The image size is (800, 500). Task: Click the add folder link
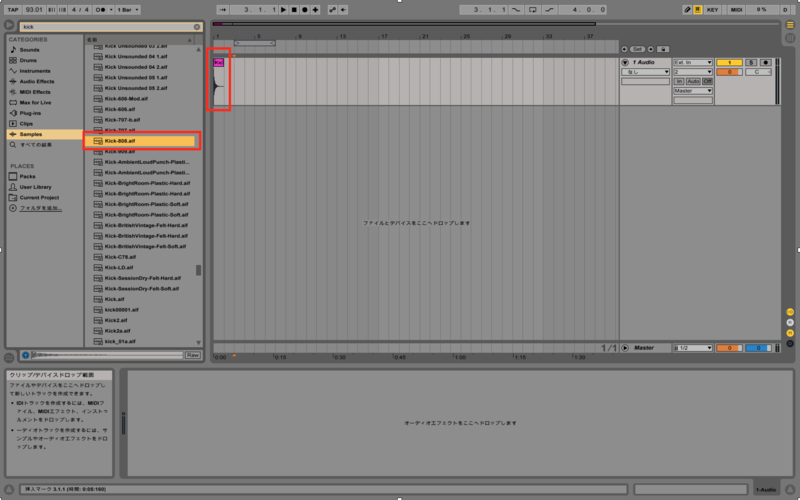[41, 208]
